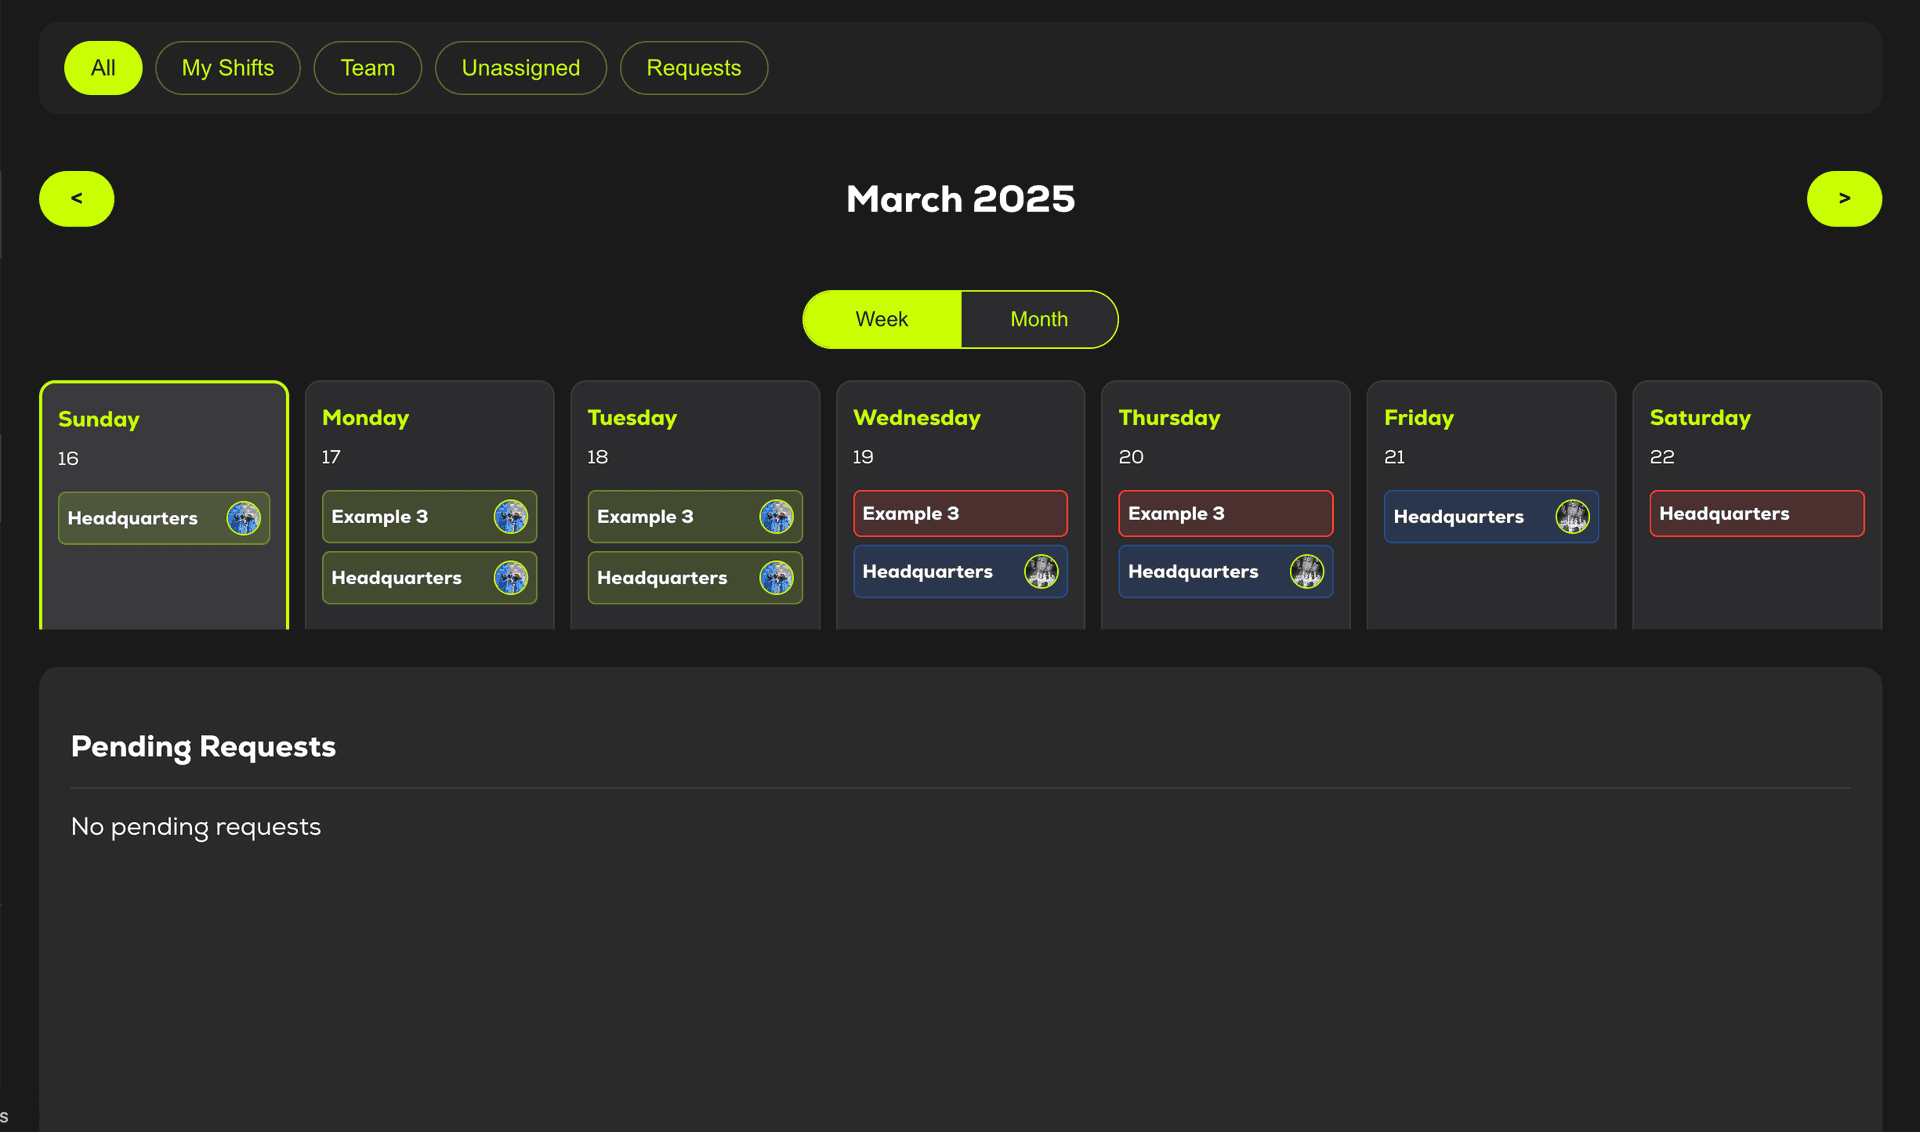The width and height of the screenshot is (1920, 1132).
Task: Switch calendar to Week view
Action: click(882, 319)
